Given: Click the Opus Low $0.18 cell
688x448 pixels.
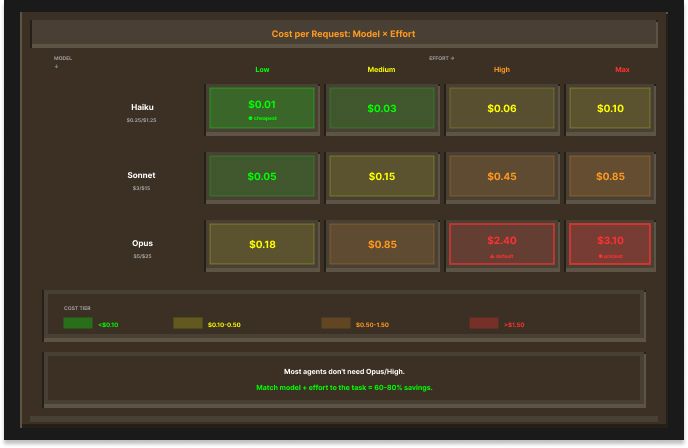Looking at the screenshot, I should point(262,244).
